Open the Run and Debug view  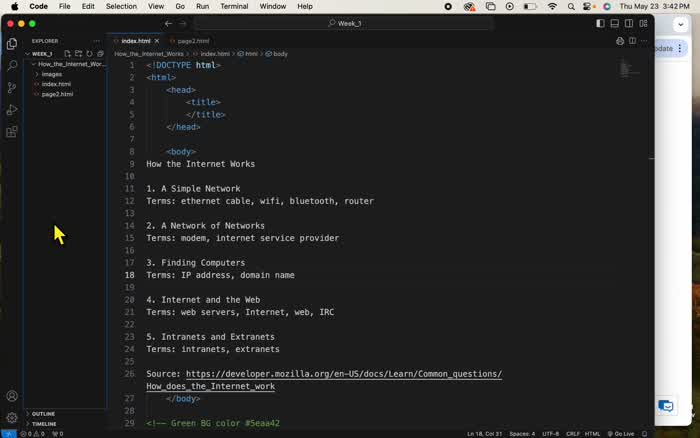(x=12, y=109)
